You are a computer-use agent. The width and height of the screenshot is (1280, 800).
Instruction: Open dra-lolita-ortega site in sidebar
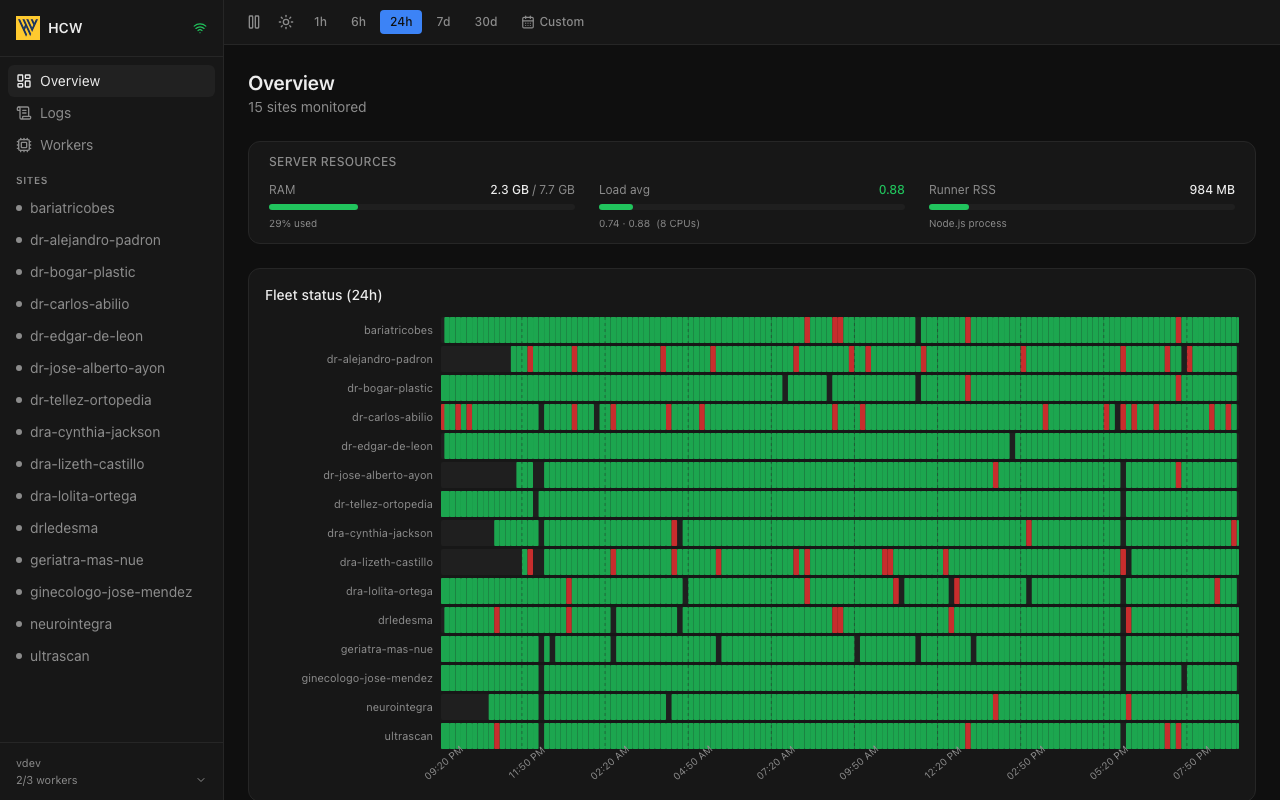pyautogui.click(x=111, y=496)
